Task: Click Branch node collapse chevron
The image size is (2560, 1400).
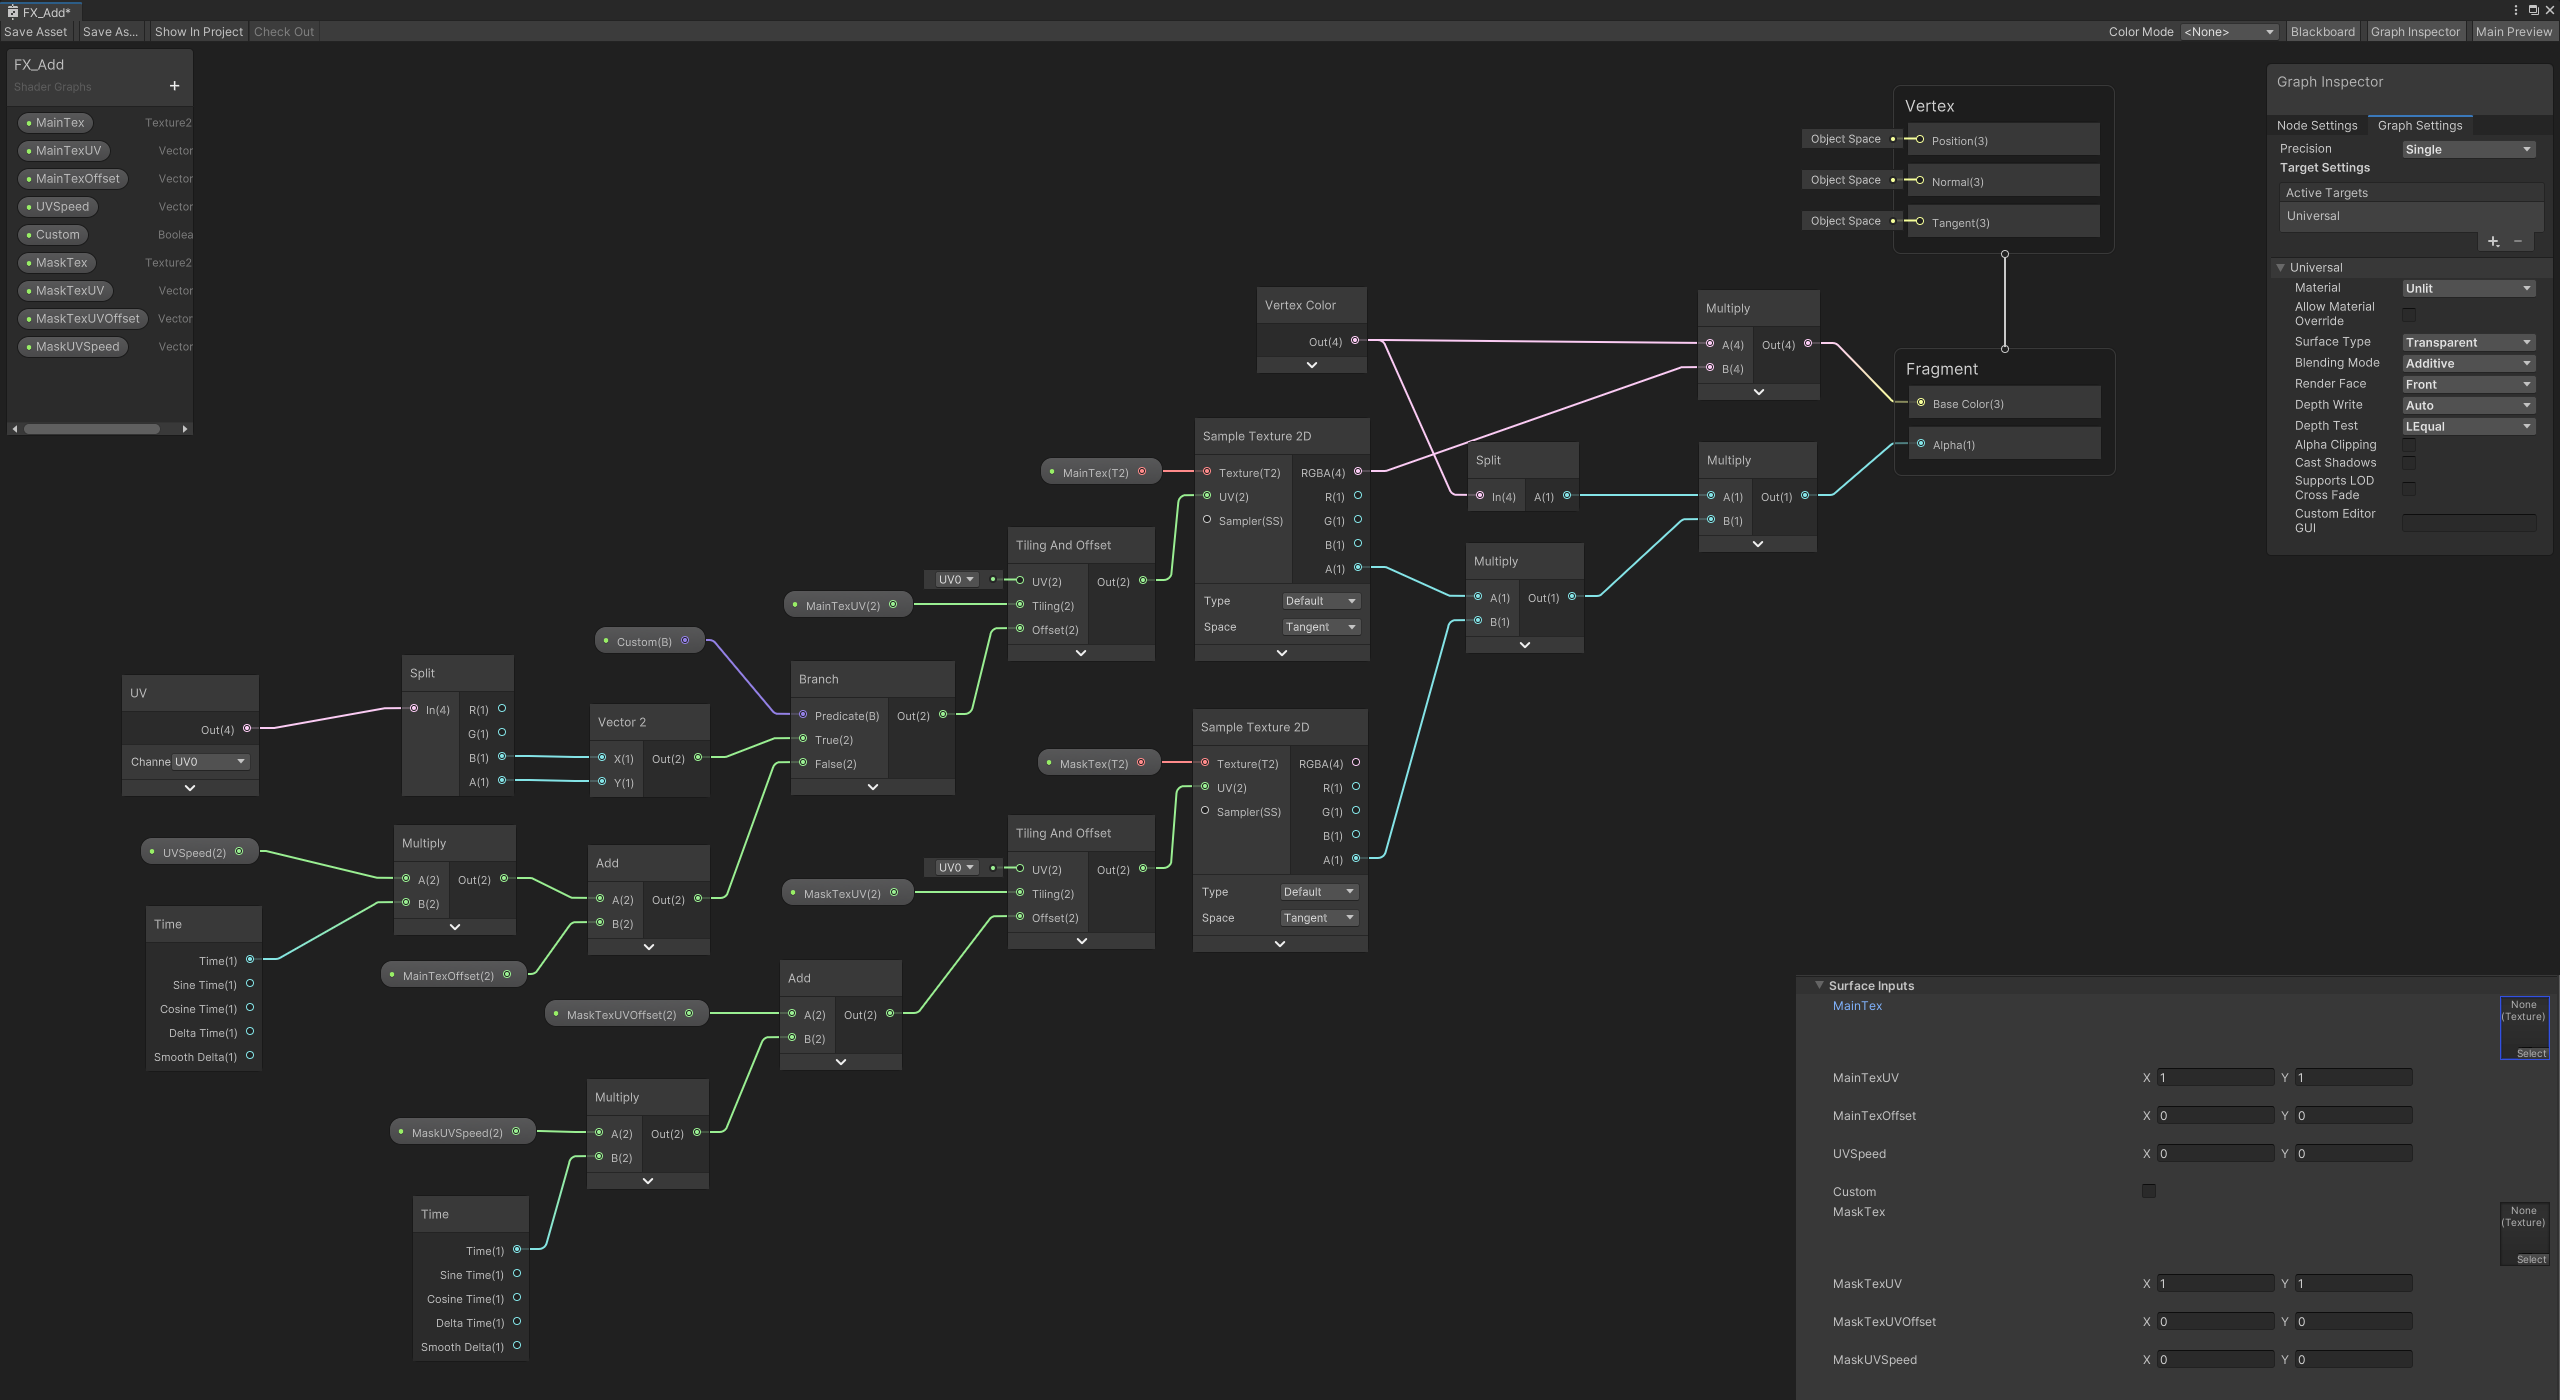Action: pyautogui.click(x=873, y=787)
